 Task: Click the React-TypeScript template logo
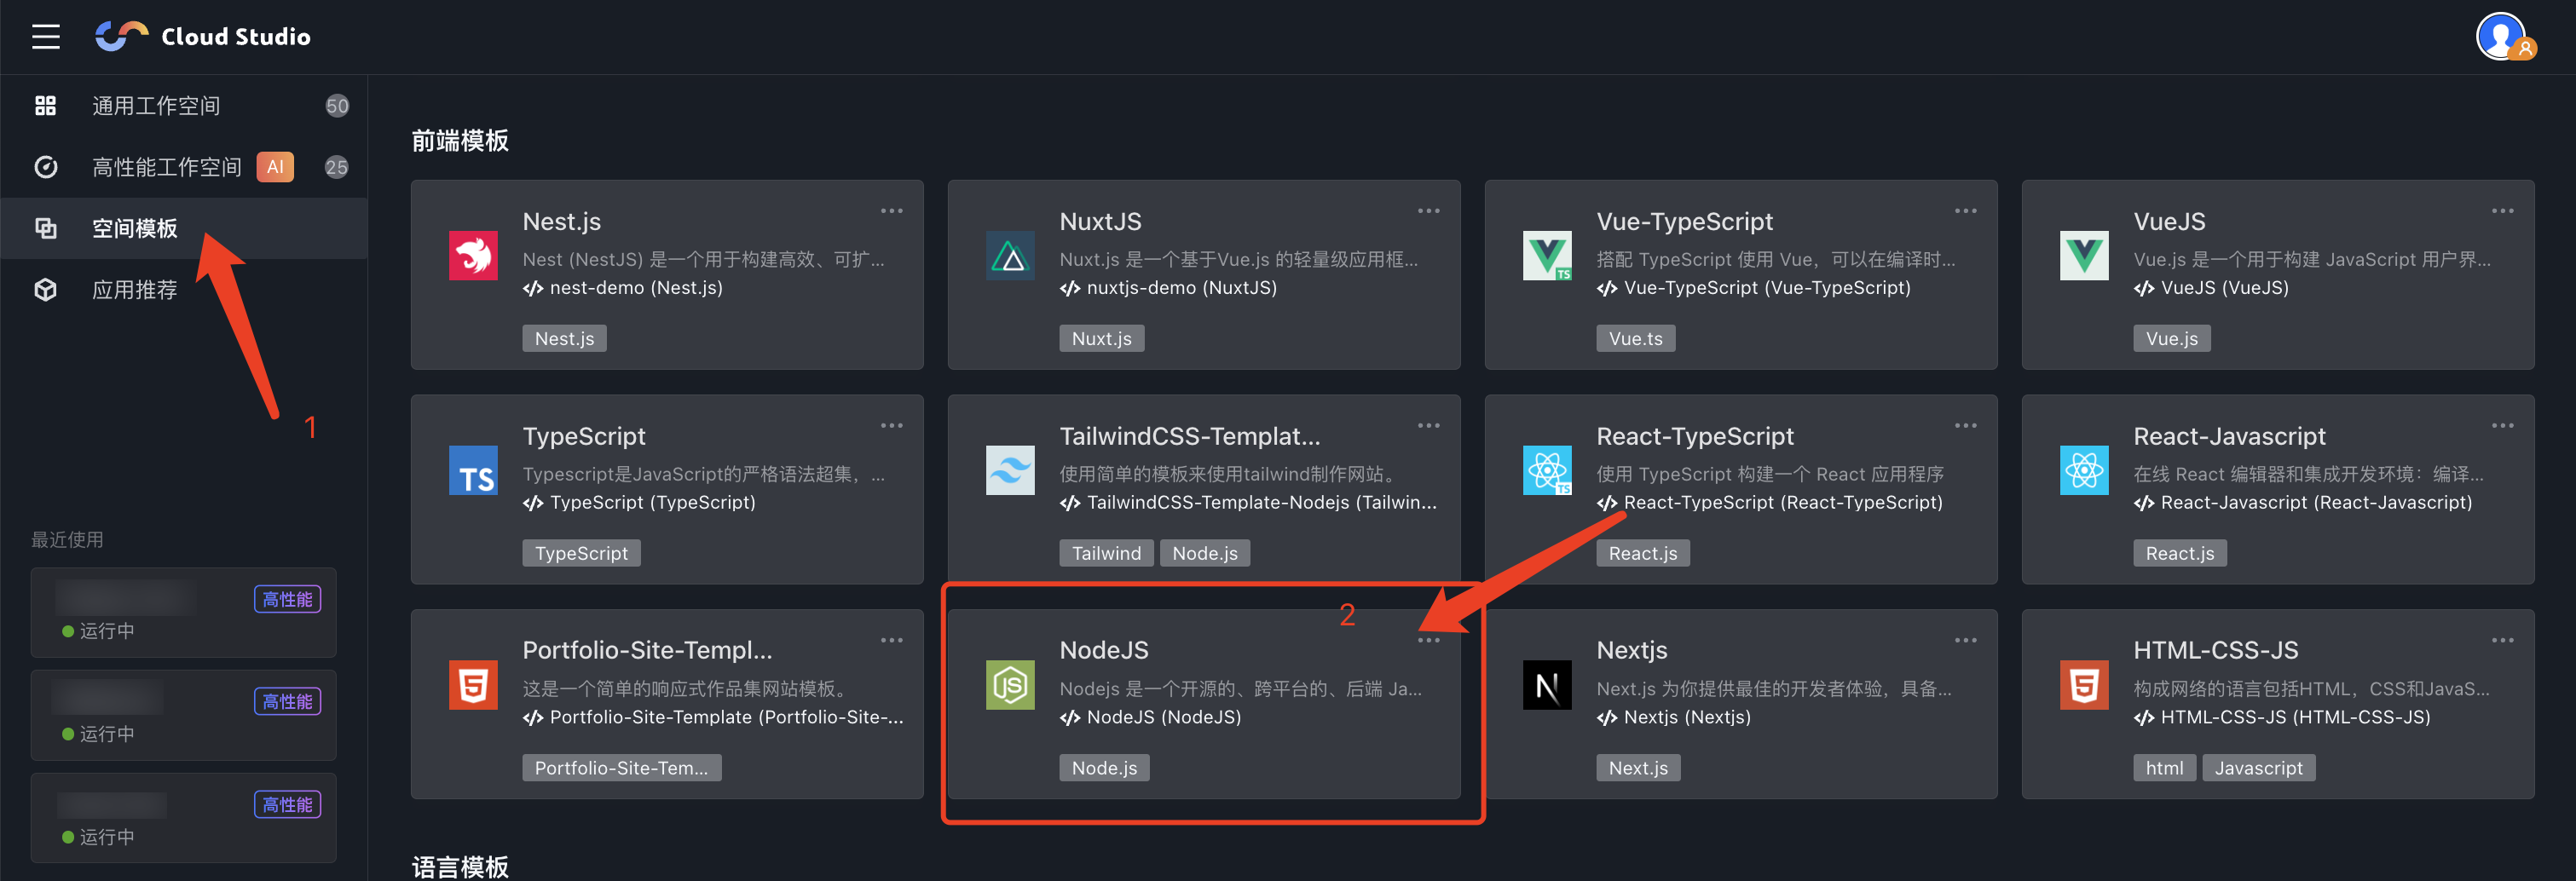1547,471
